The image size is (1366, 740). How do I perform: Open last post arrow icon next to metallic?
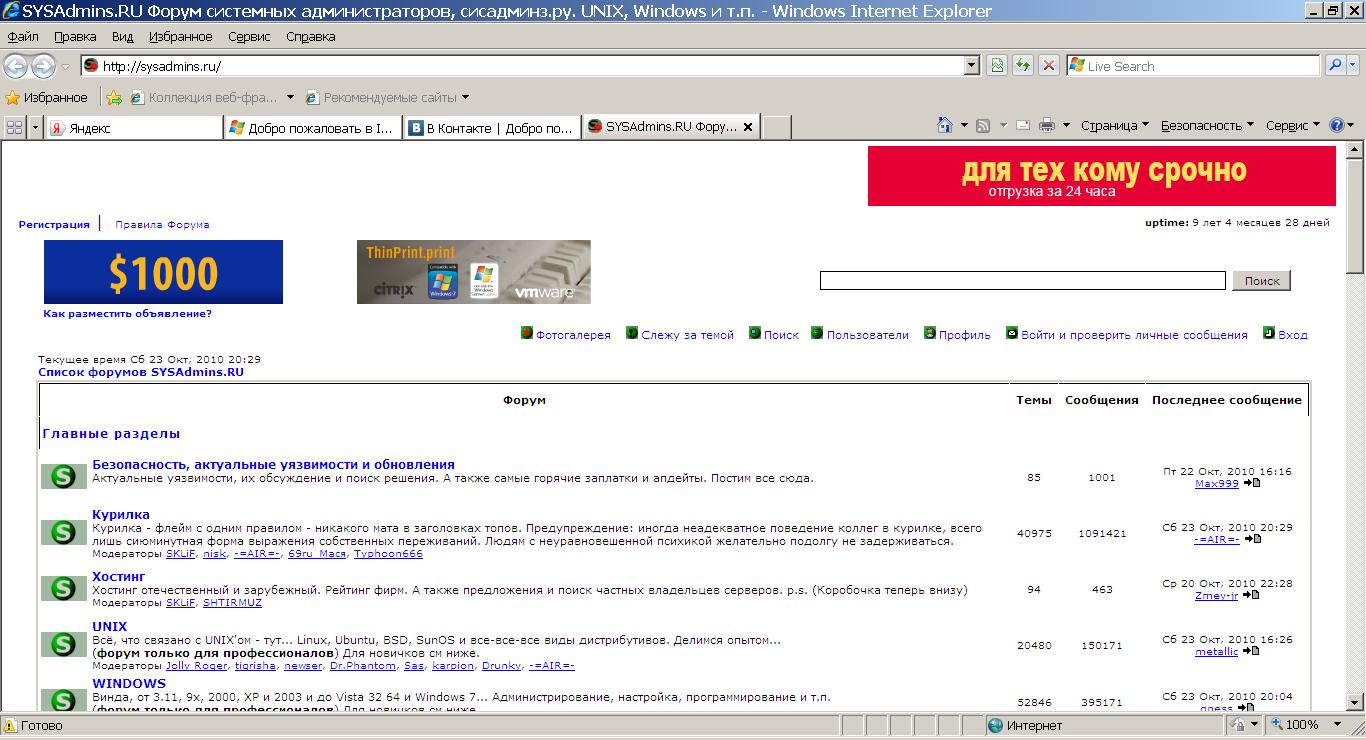coord(1250,651)
